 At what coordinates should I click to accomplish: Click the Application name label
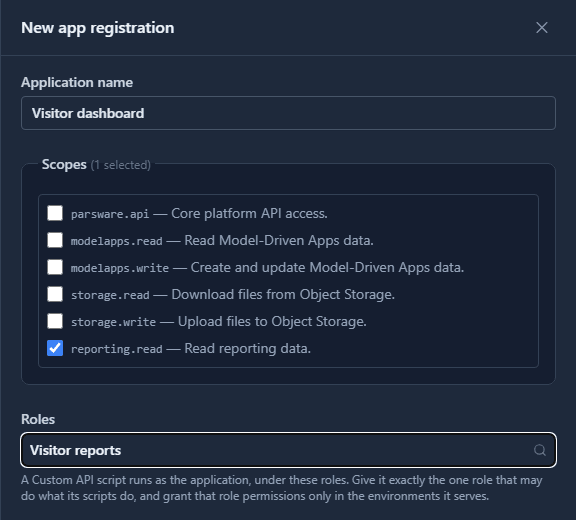coord(77,82)
